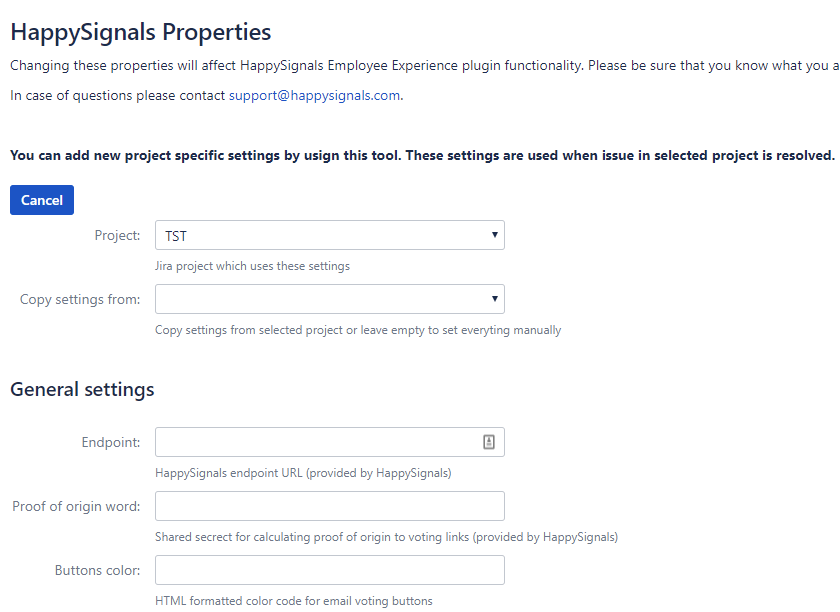Click the Proof of origin word: label
840x612 pixels.
(76, 506)
